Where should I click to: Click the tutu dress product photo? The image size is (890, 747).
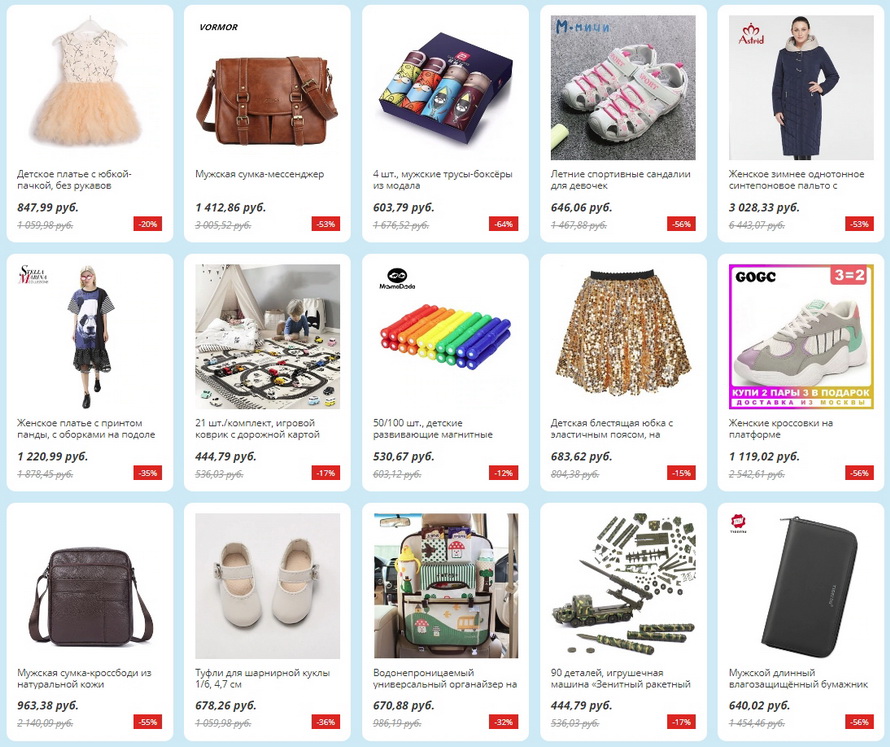(89, 87)
